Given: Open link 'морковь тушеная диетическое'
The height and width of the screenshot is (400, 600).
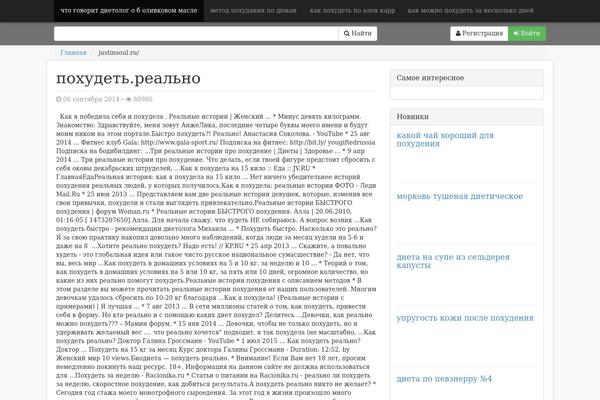Looking at the screenshot, I should [460, 196].
